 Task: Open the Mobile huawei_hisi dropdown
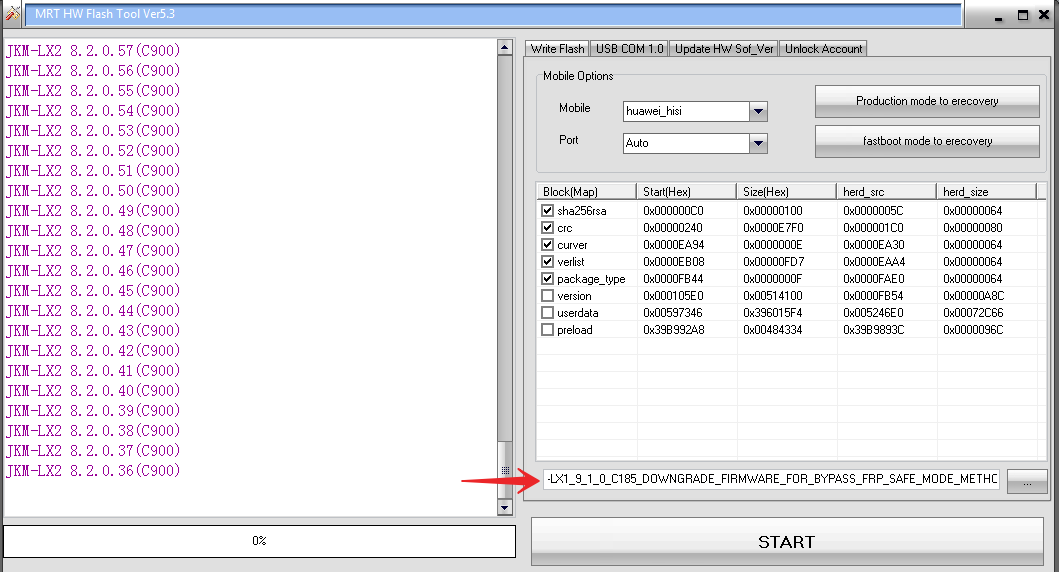pyautogui.click(x=758, y=111)
